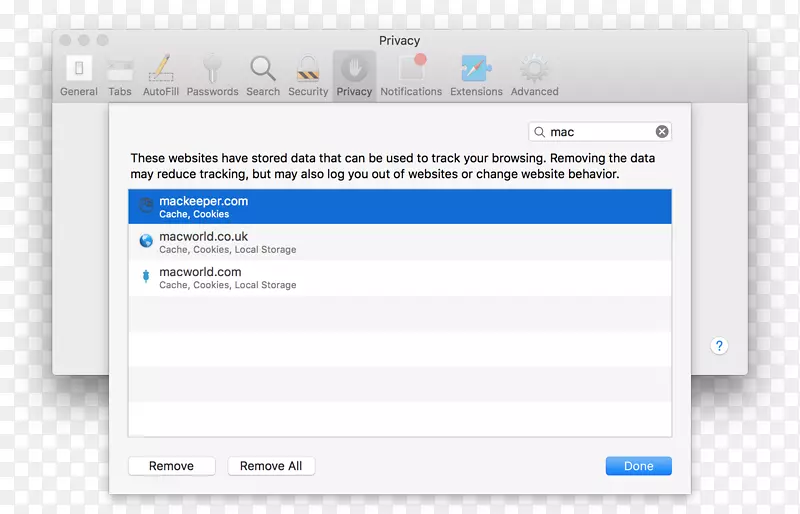Open the Security preferences pane
This screenshot has width=800, height=514.
(x=308, y=76)
